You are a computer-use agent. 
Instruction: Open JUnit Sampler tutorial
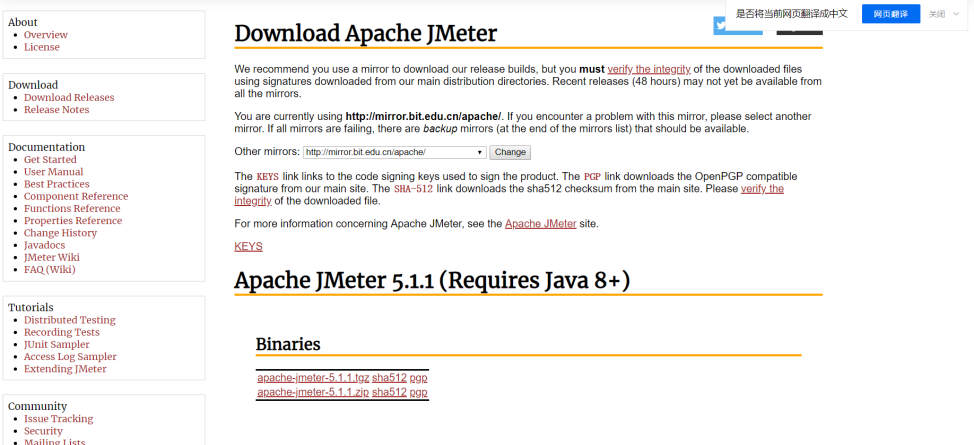(x=57, y=344)
